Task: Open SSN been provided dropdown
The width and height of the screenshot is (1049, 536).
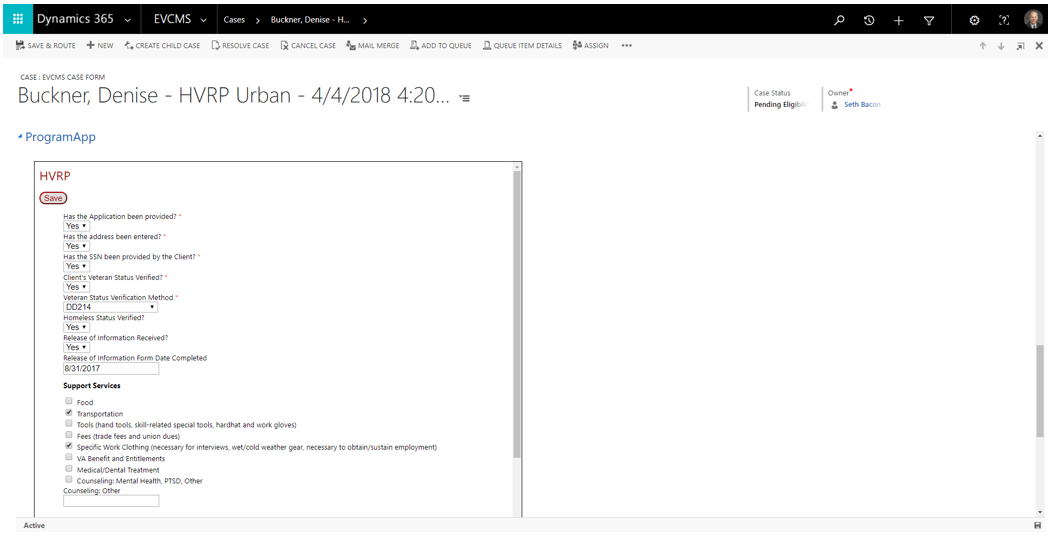Action: 76,266
